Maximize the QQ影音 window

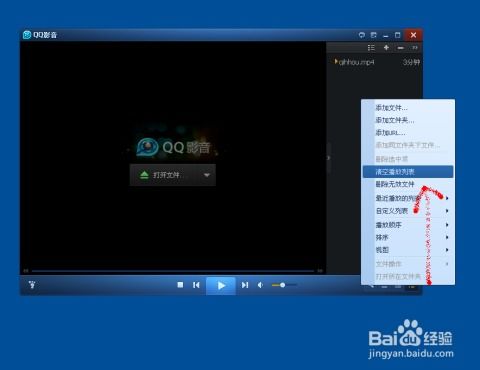[397, 35]
